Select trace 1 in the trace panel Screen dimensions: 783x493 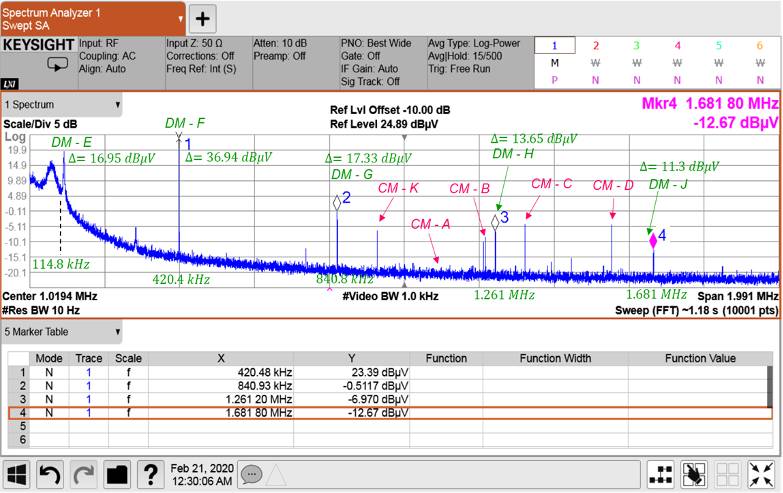point(554,45)
